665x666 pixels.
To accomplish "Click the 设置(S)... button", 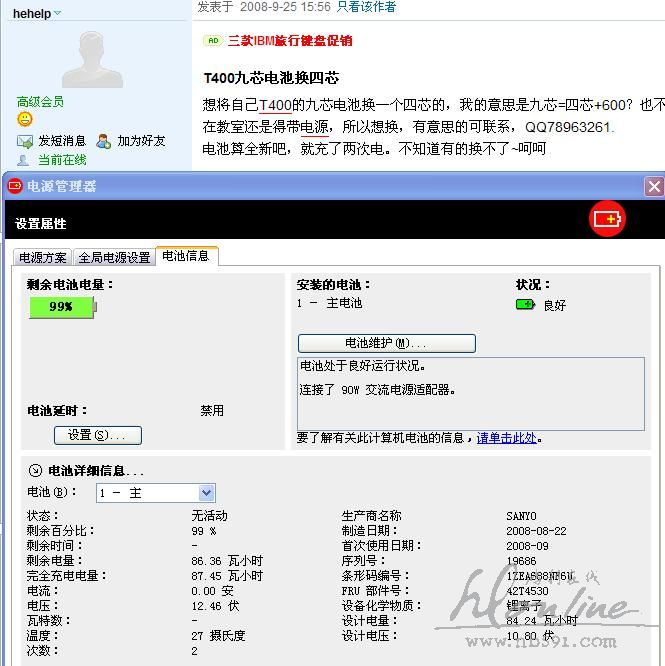I will coord(98,435).
